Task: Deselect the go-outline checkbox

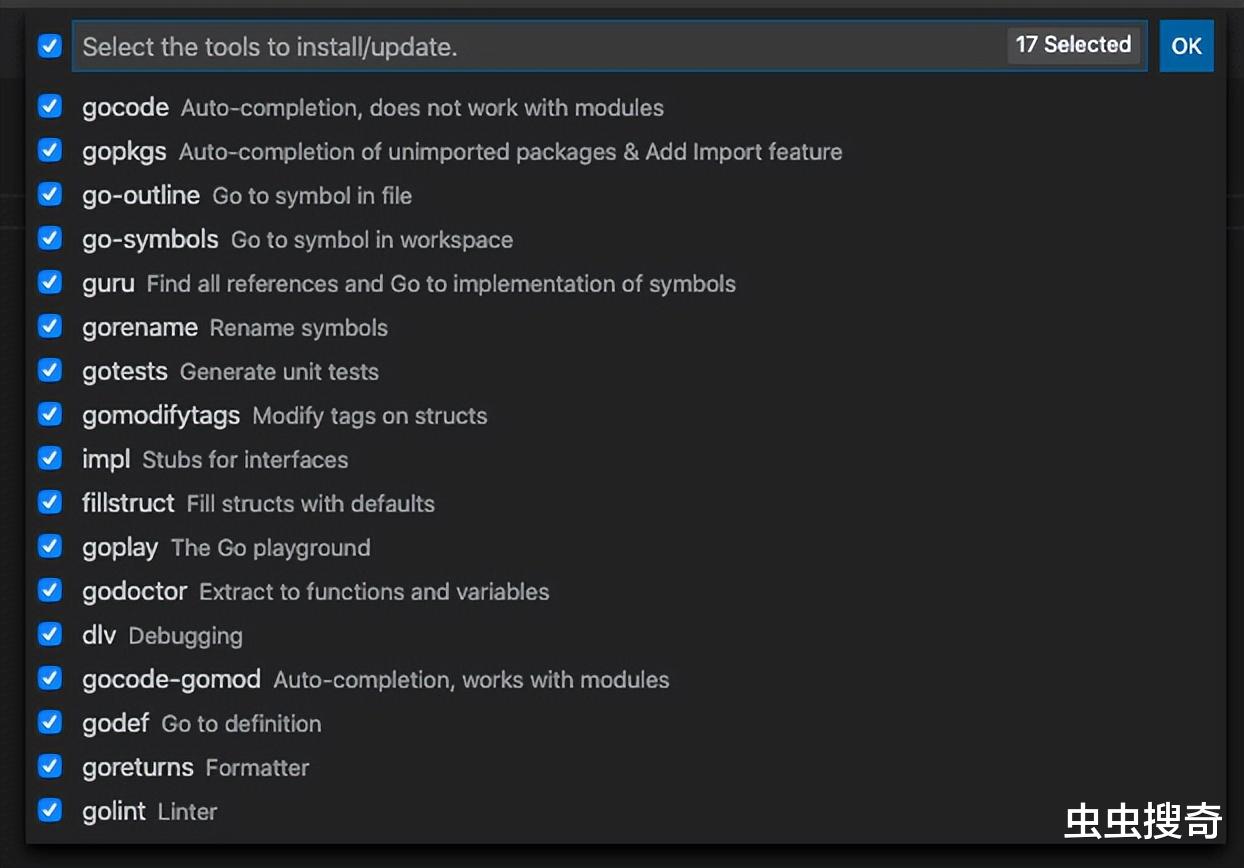Action: click(x=50, y=194)
